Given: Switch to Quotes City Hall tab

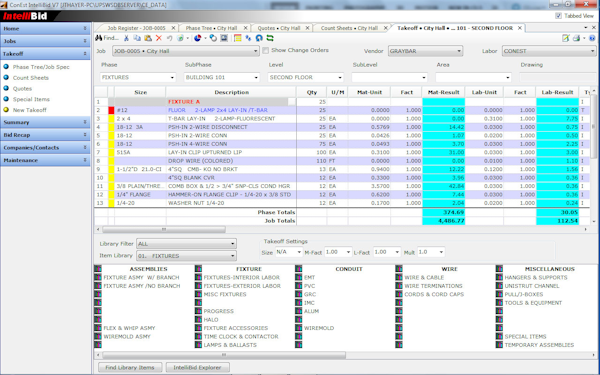Looking at the screenshot, I should point(279,28).
